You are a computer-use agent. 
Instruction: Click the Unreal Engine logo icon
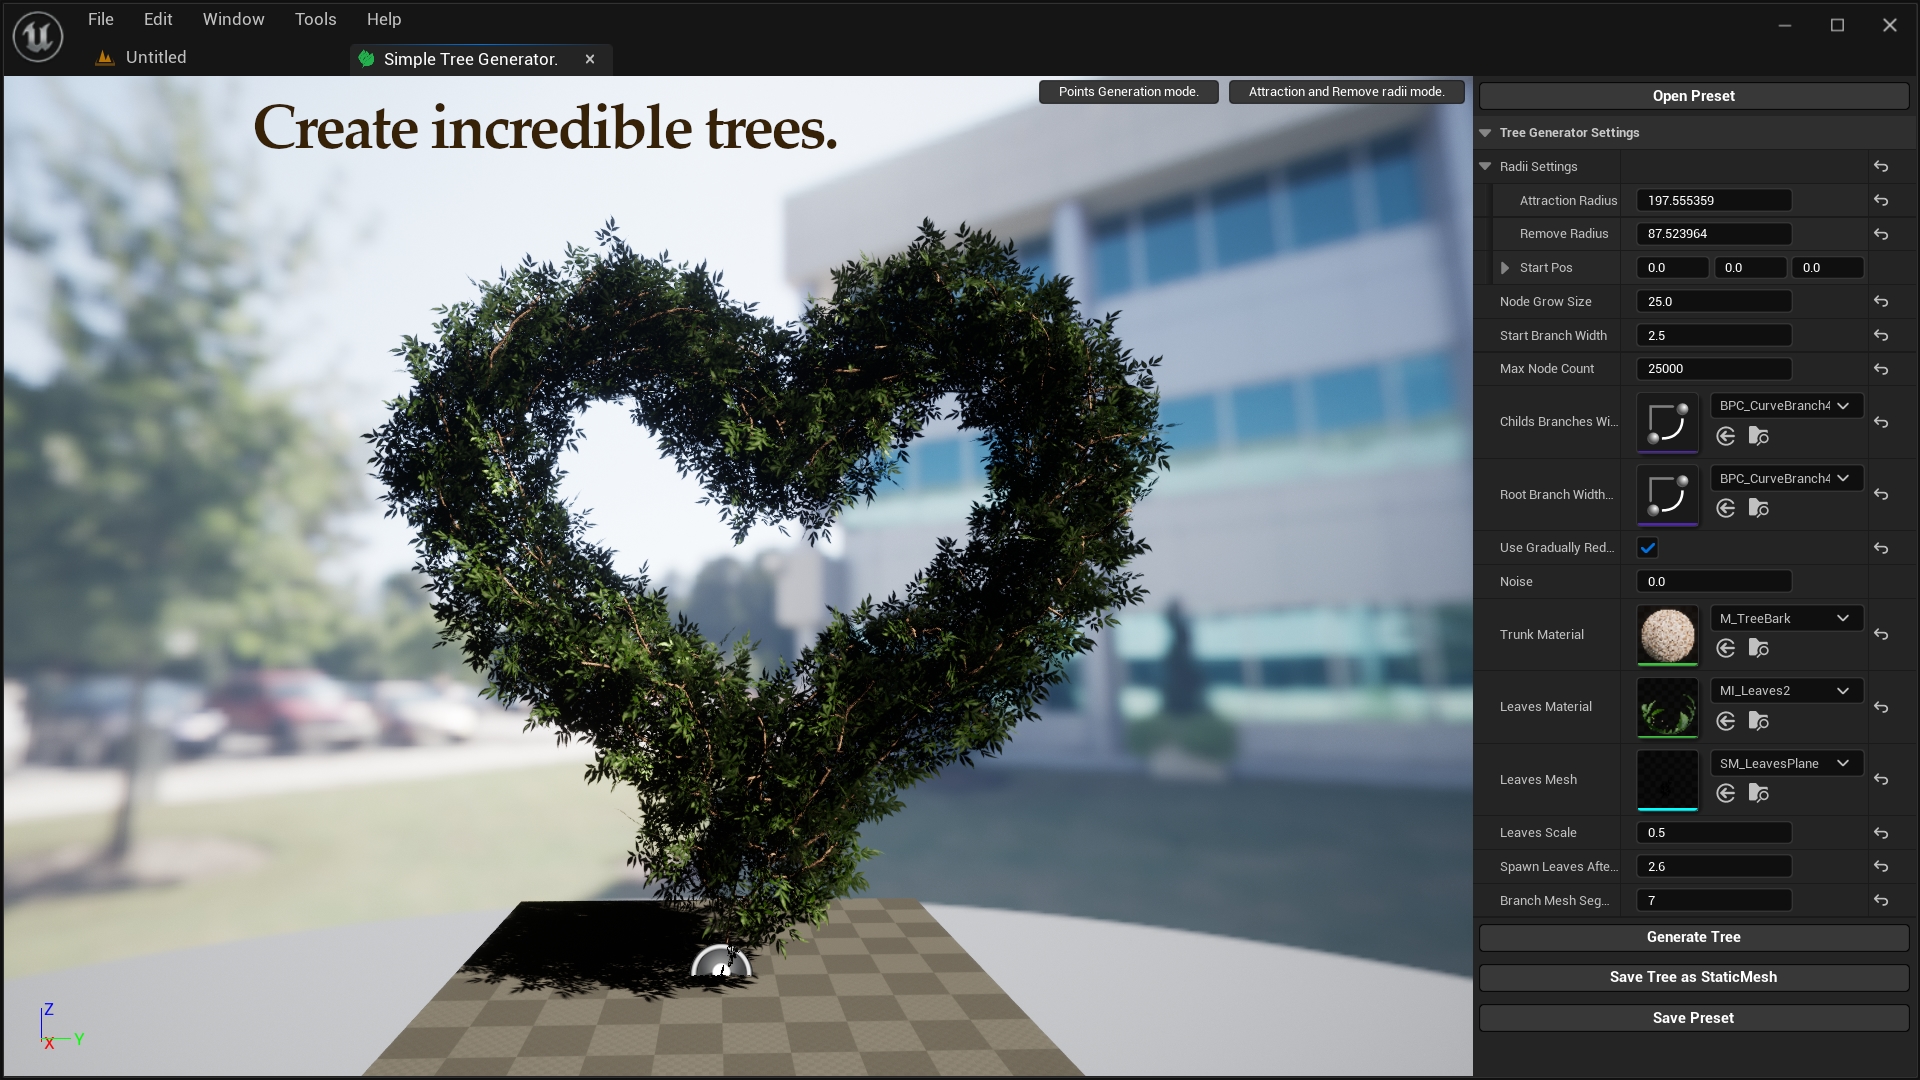coord(36,37)
